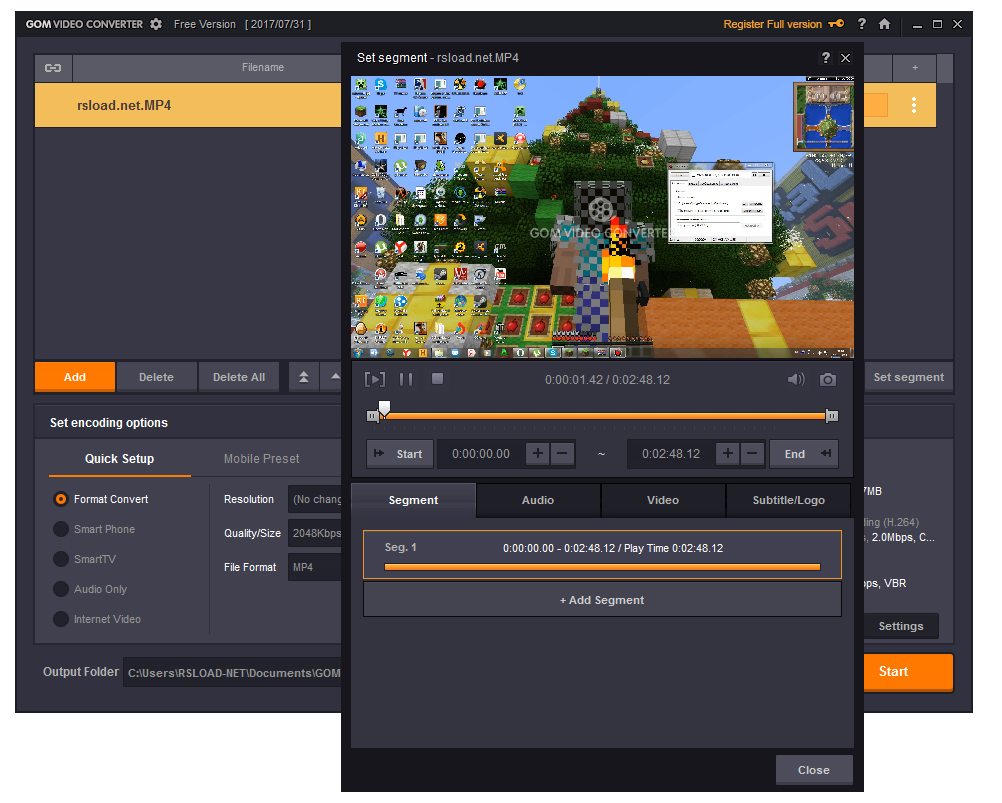Click the help question mark in the dialog titlebar
Viewport: 1002px width, 803px height.
(x=825, y=58)
